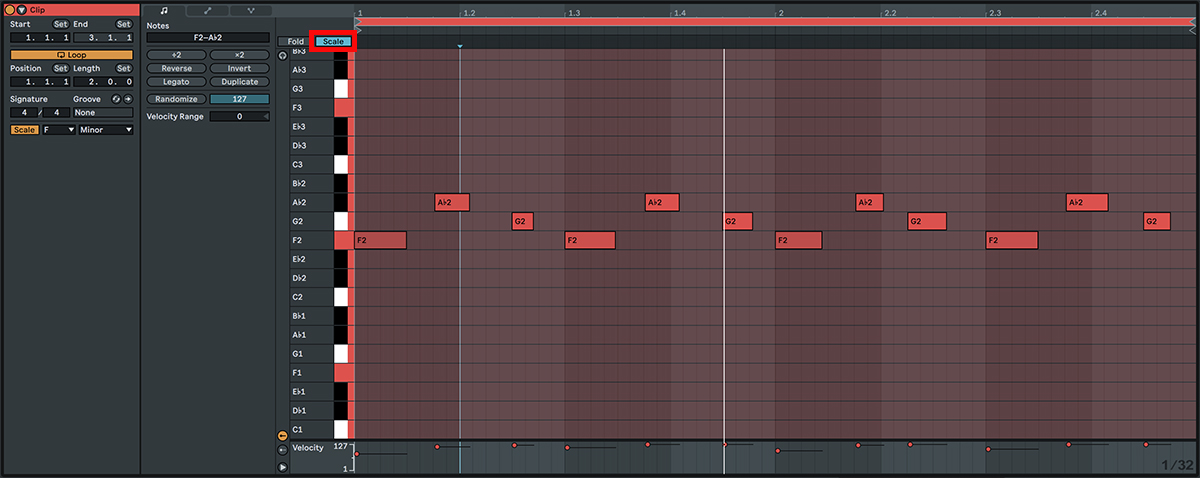Screen dimensions: 1200x478
Task: Click the Invert button
Action: tap(239, 68)
